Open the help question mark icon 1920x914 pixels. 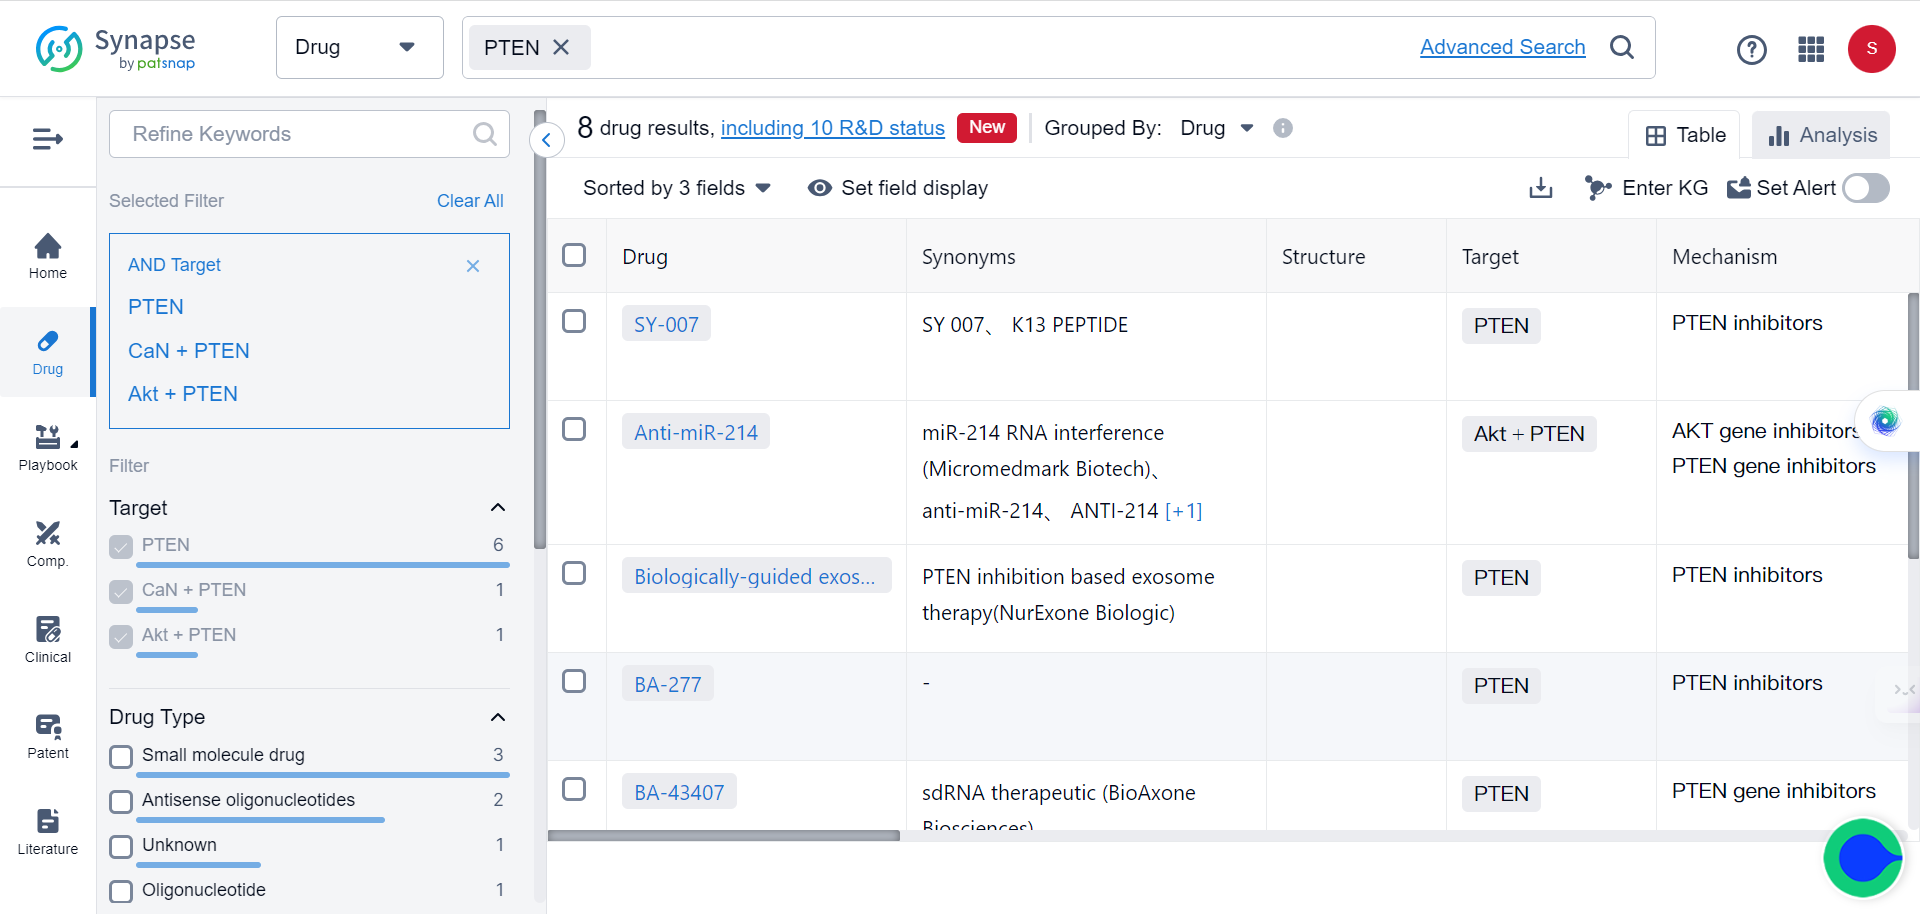click(x=1751, y=49)
